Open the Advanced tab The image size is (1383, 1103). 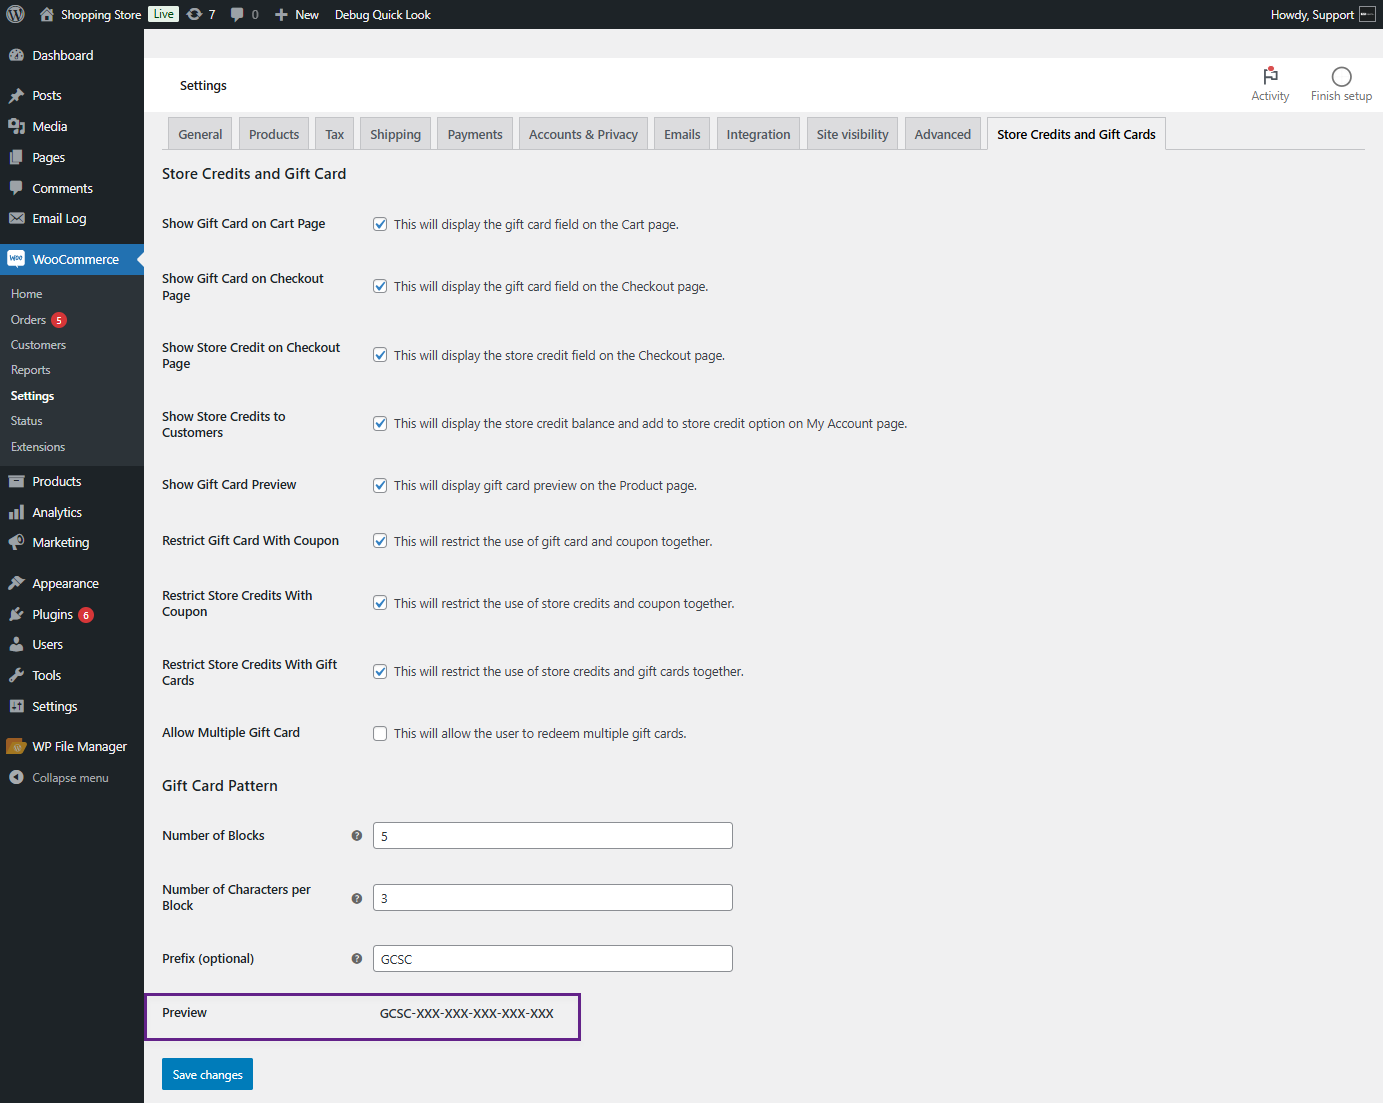point(943,134)
